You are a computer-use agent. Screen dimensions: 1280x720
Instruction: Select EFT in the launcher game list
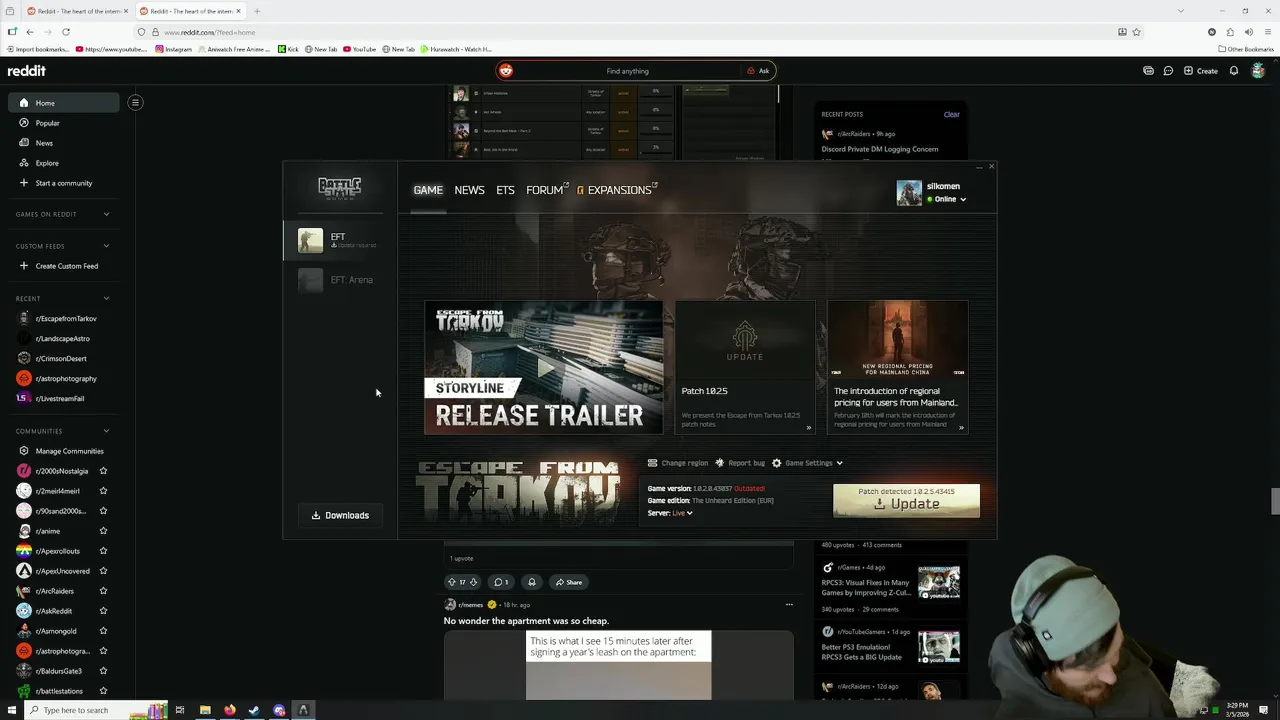340,240
